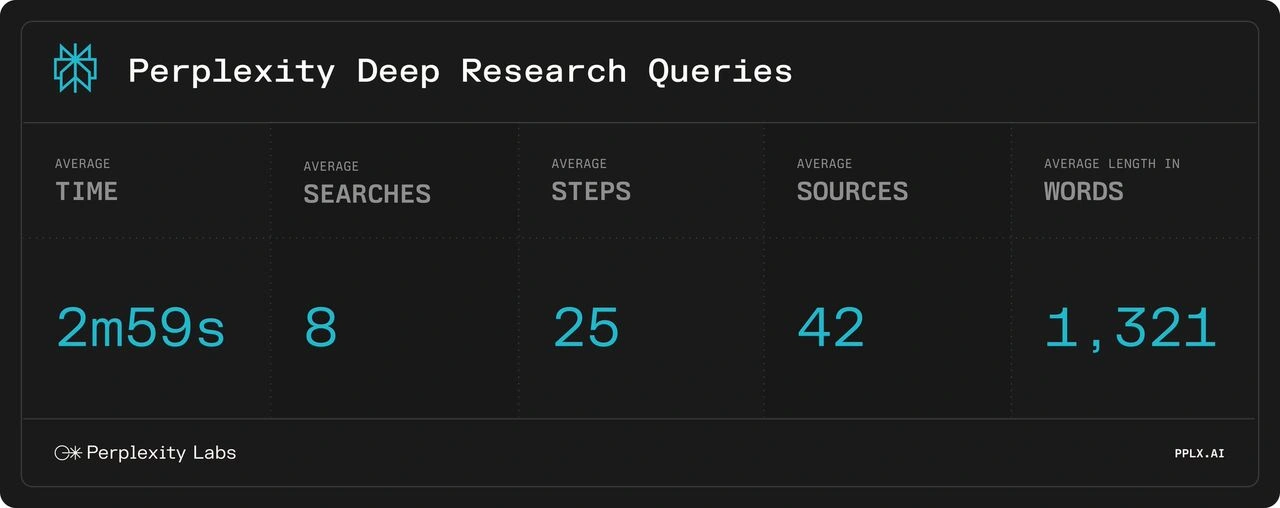Screen dimensions: 1280x508
Task: Click the 'SEARCHES' column label
Action: (367, 194)
